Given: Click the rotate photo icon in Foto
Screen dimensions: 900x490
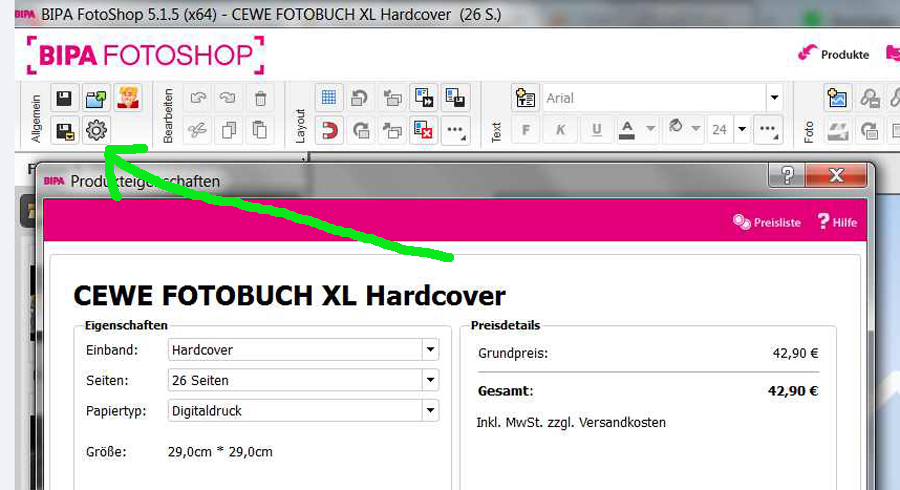Looking at the screenshot, I should (870, 131).
